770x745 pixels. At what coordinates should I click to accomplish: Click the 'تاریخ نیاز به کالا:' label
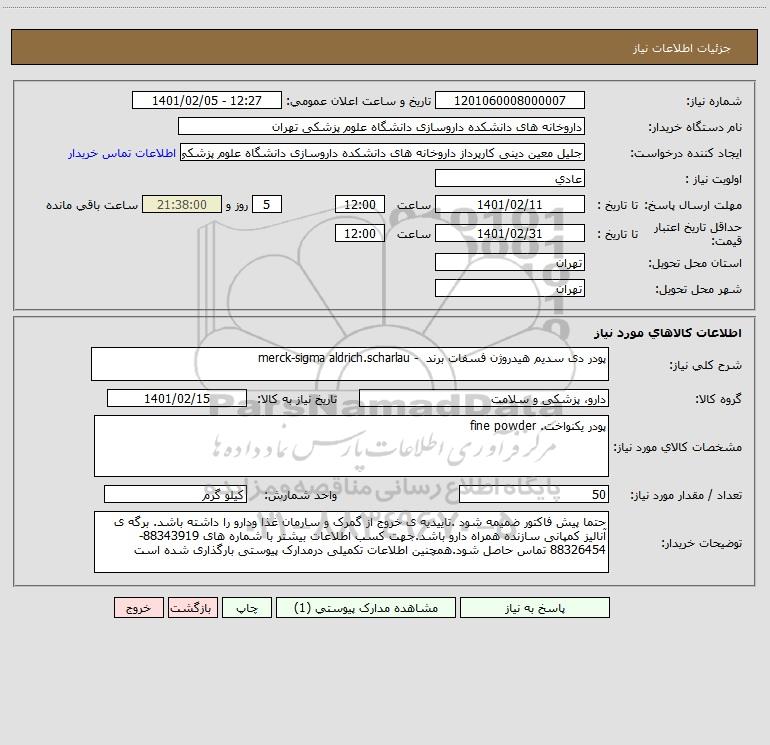(x=297, y=399)
